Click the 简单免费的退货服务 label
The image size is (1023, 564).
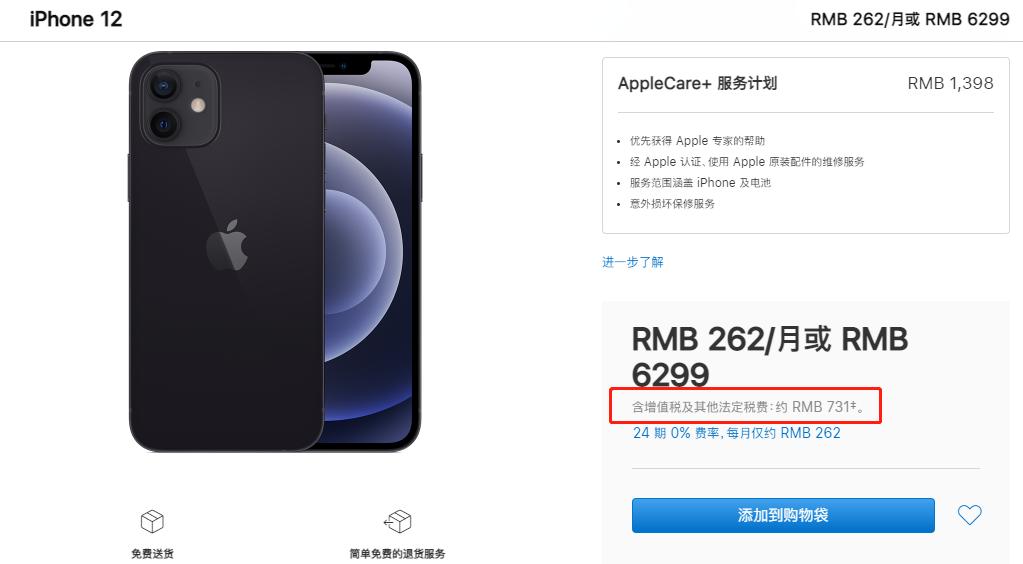pos(397,554)
